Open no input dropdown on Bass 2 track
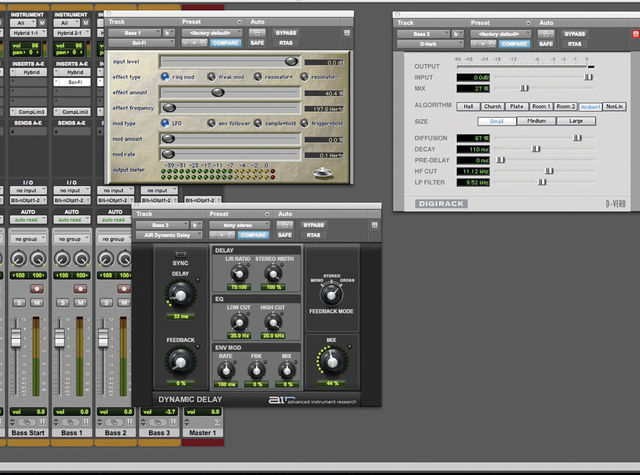This screenshot has height=475, width=640. click(x=115, y=190)
